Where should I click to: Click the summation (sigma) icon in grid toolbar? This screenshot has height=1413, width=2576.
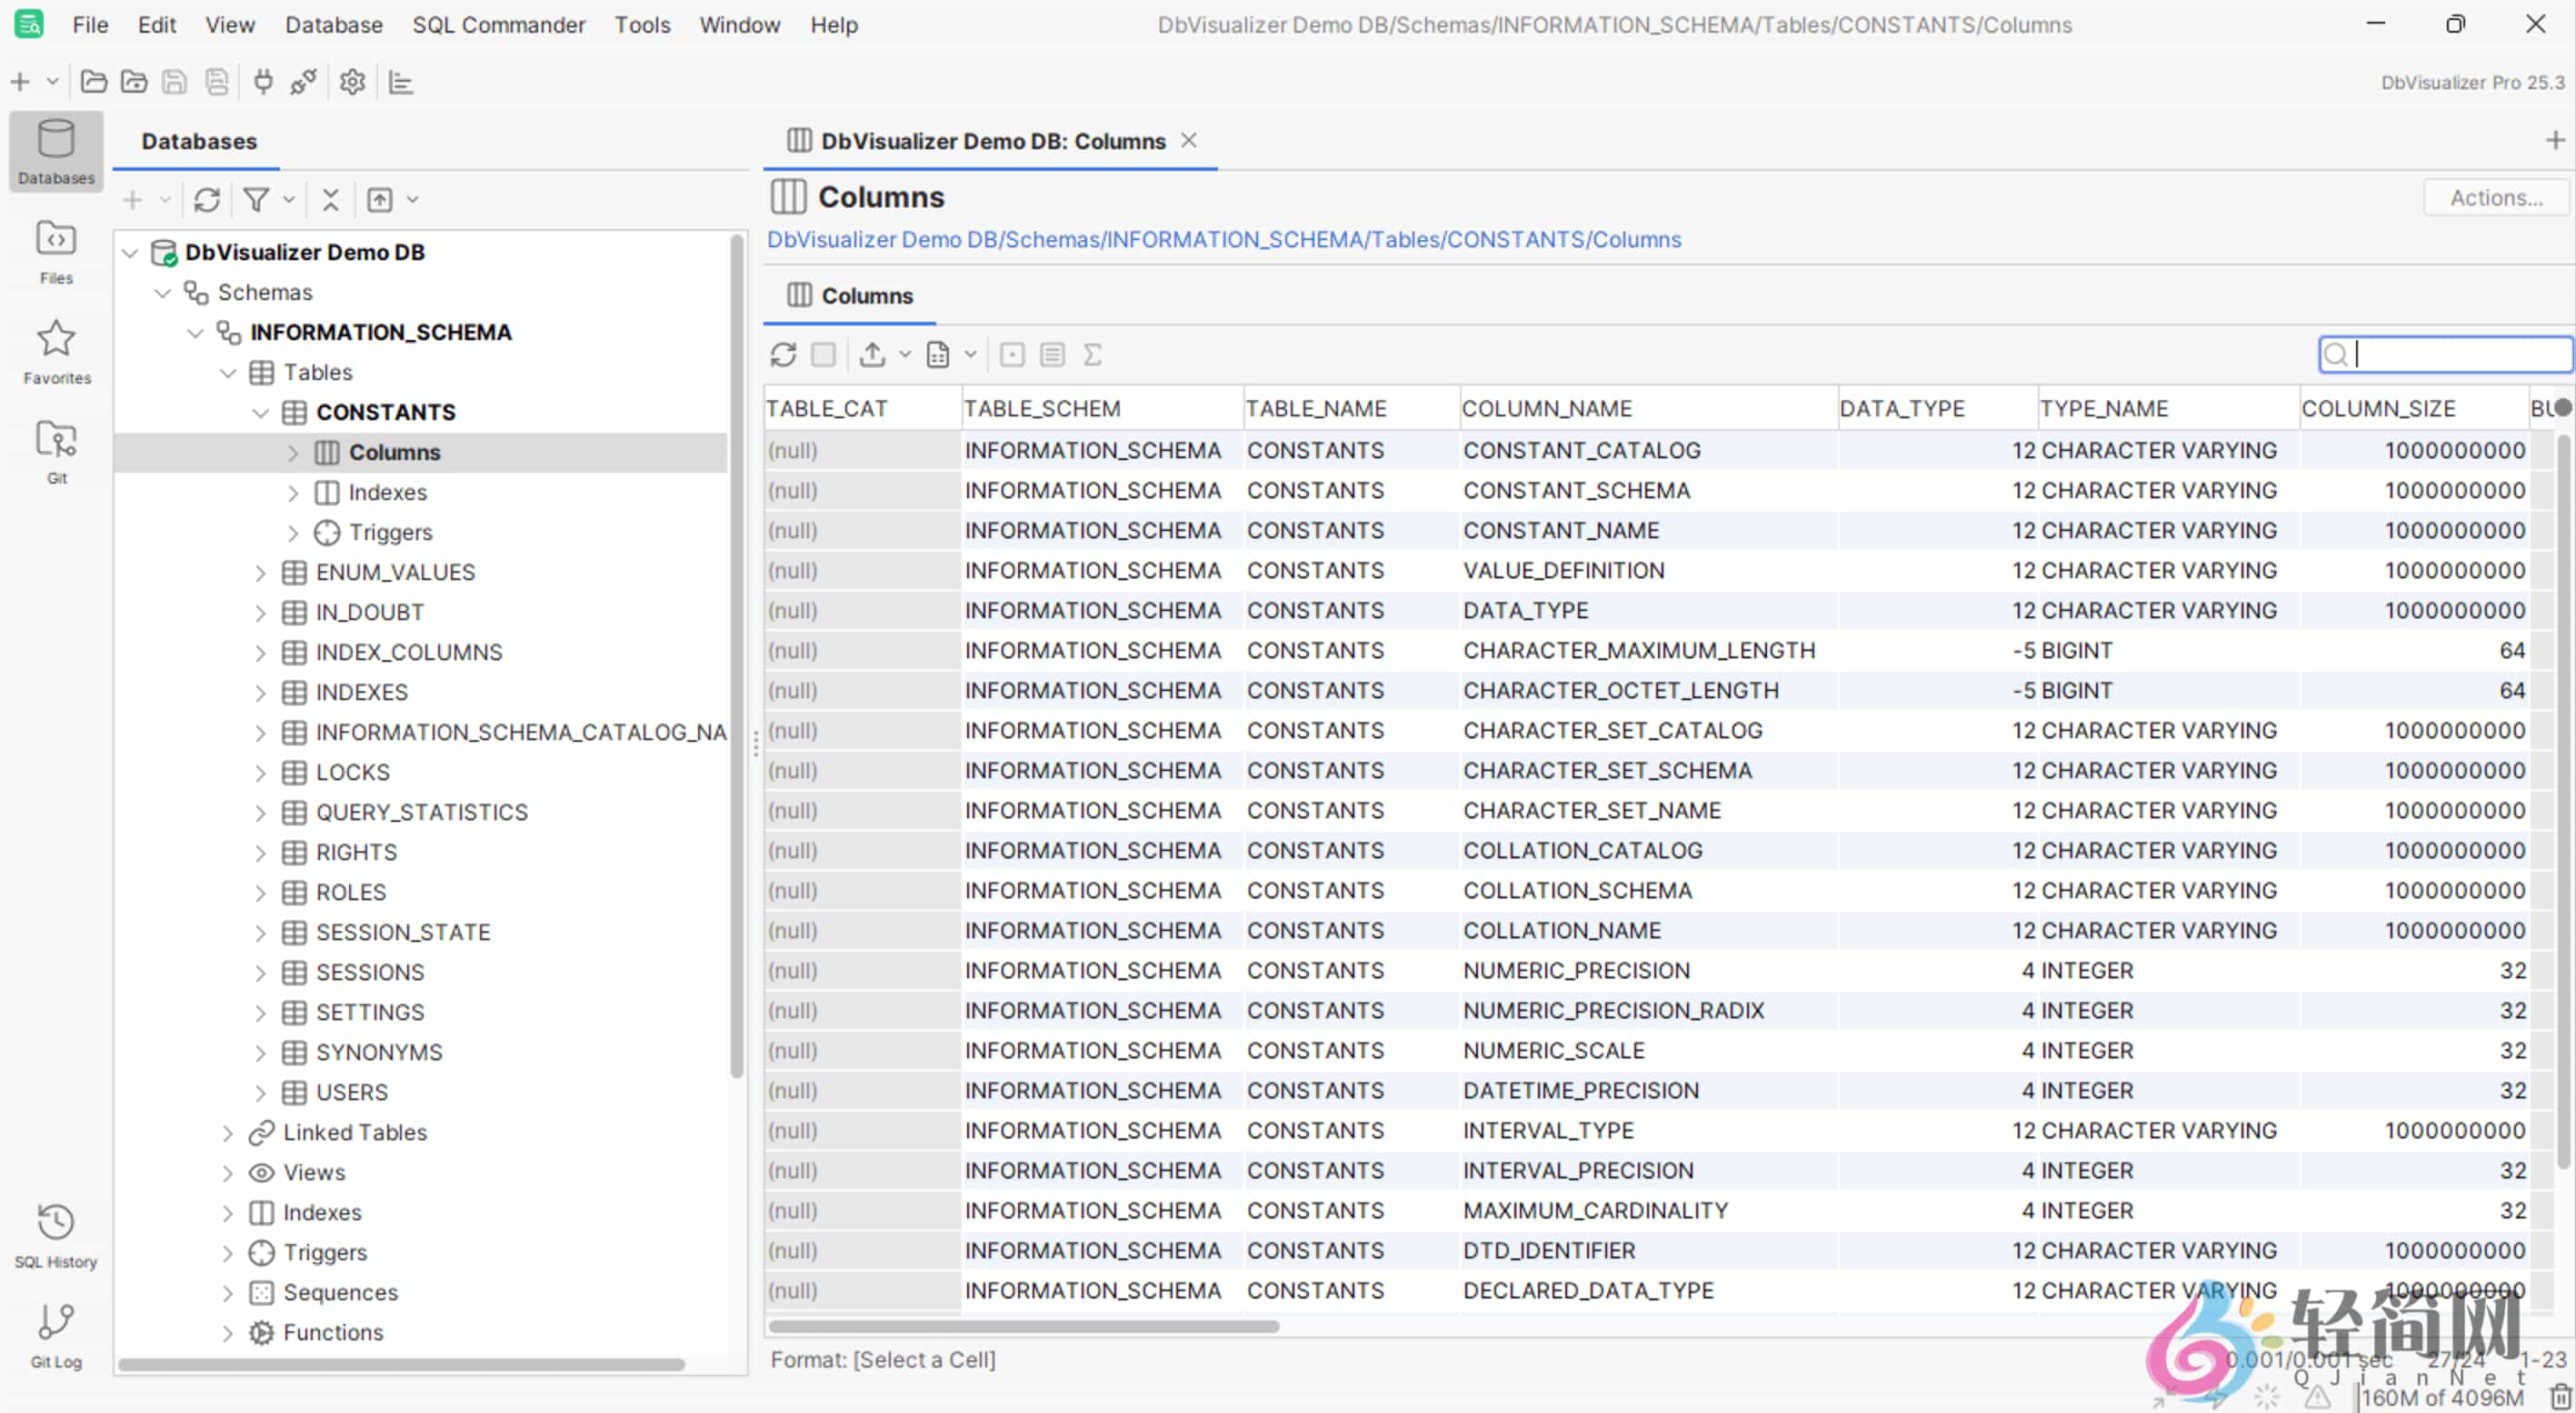tap(1093, 355)
